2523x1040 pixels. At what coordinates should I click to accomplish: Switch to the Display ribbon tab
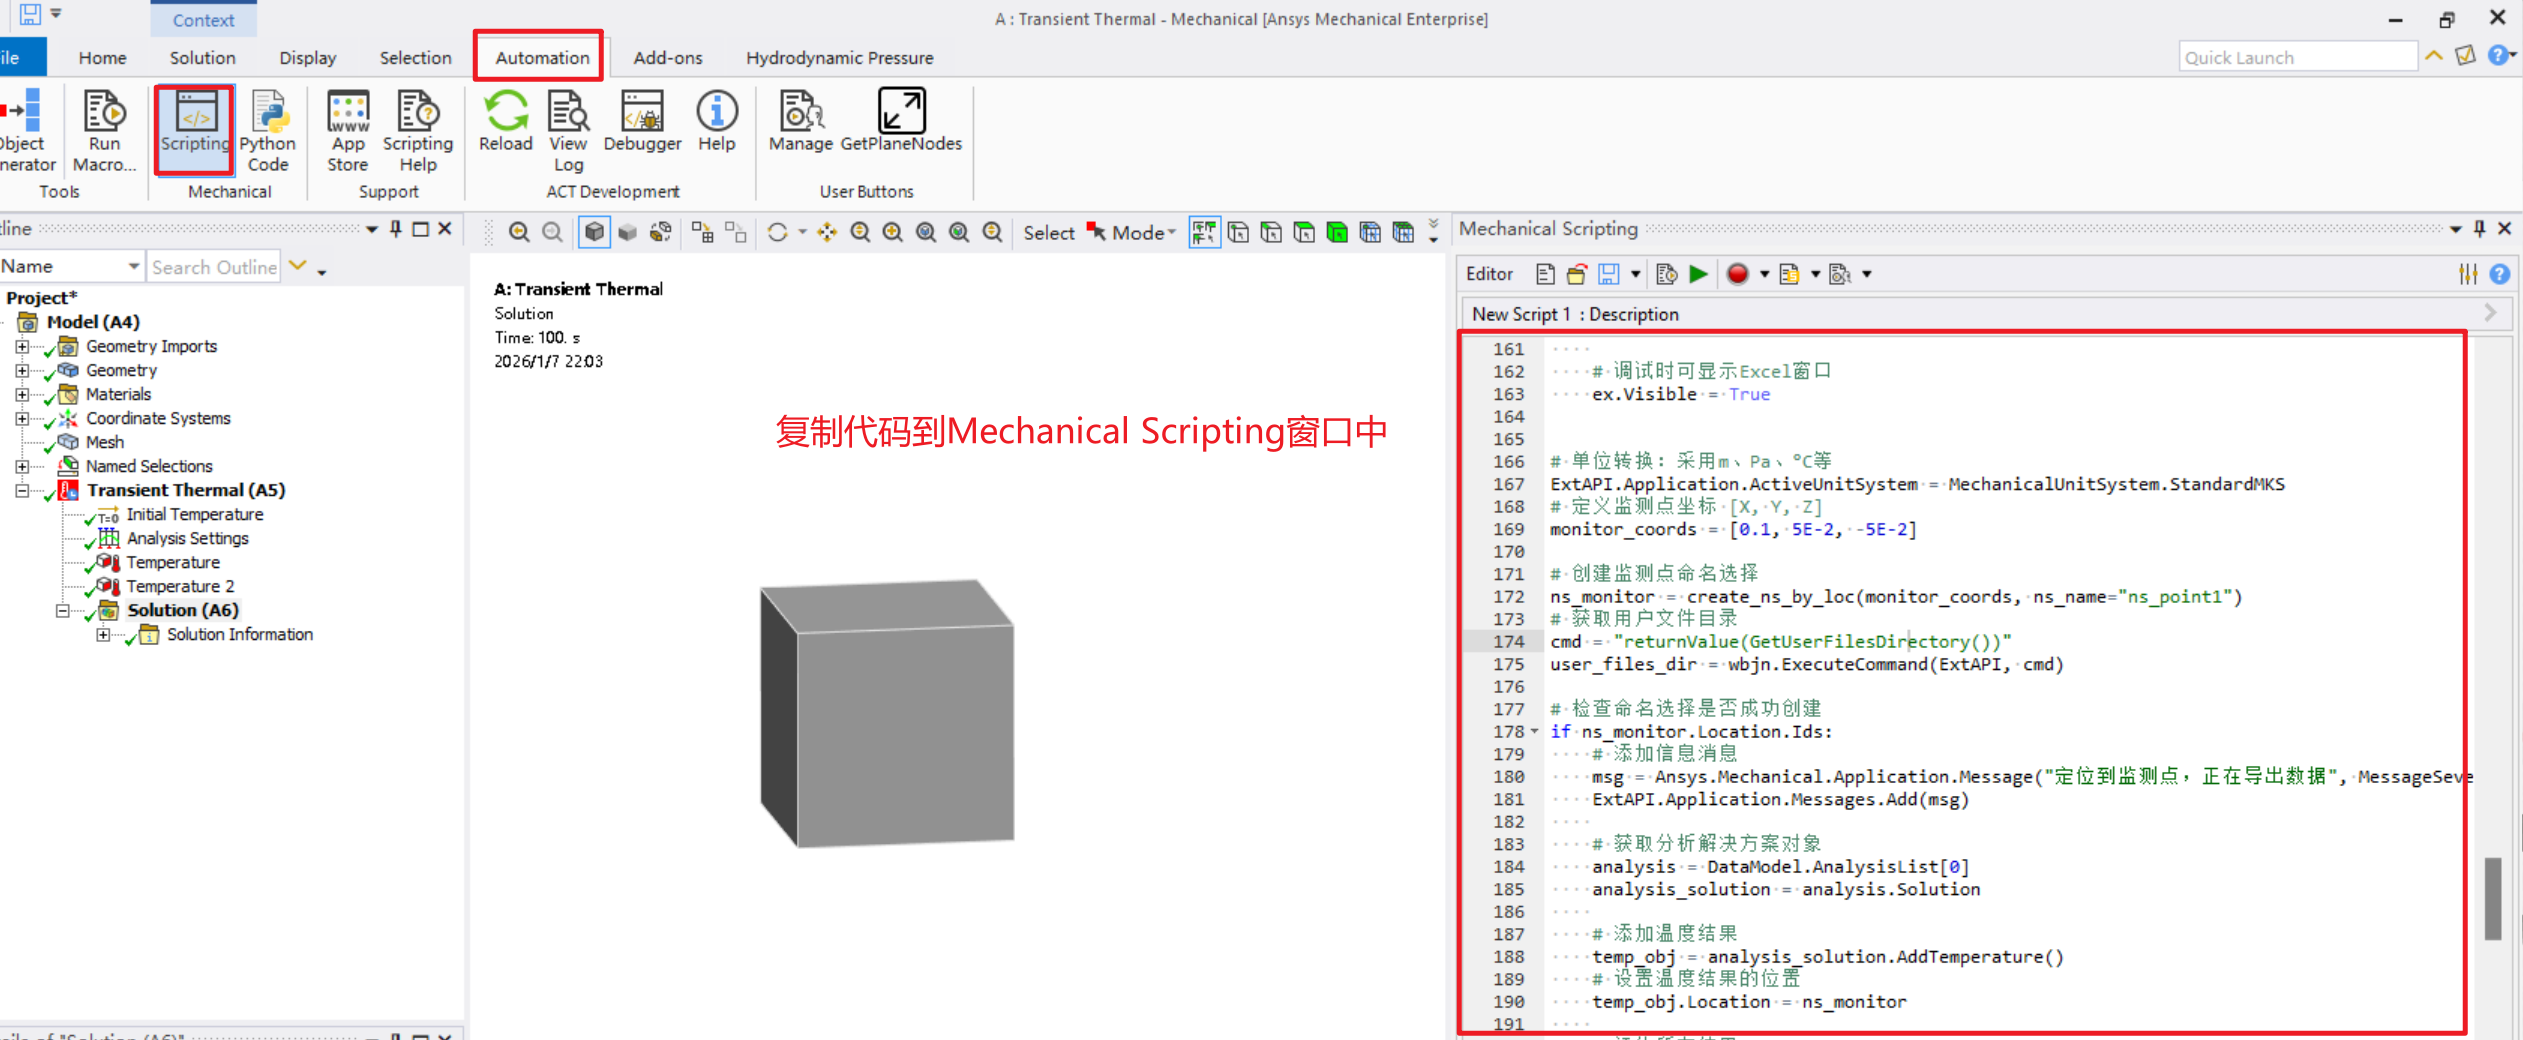(308, 58)
